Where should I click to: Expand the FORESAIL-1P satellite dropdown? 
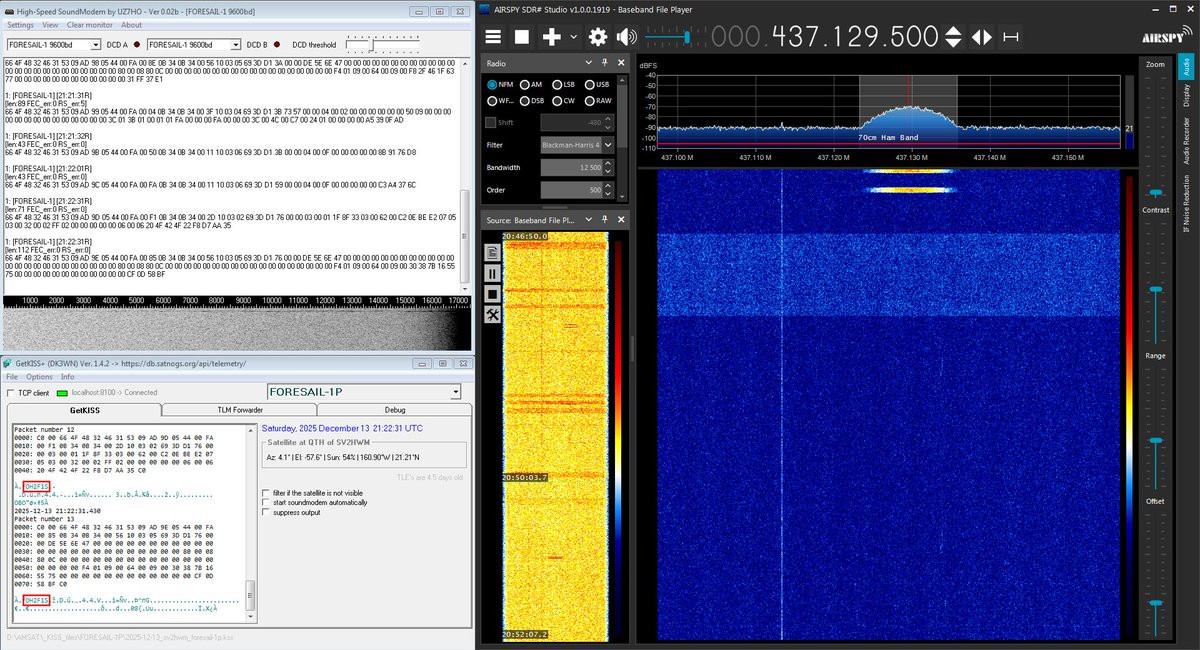365,392
